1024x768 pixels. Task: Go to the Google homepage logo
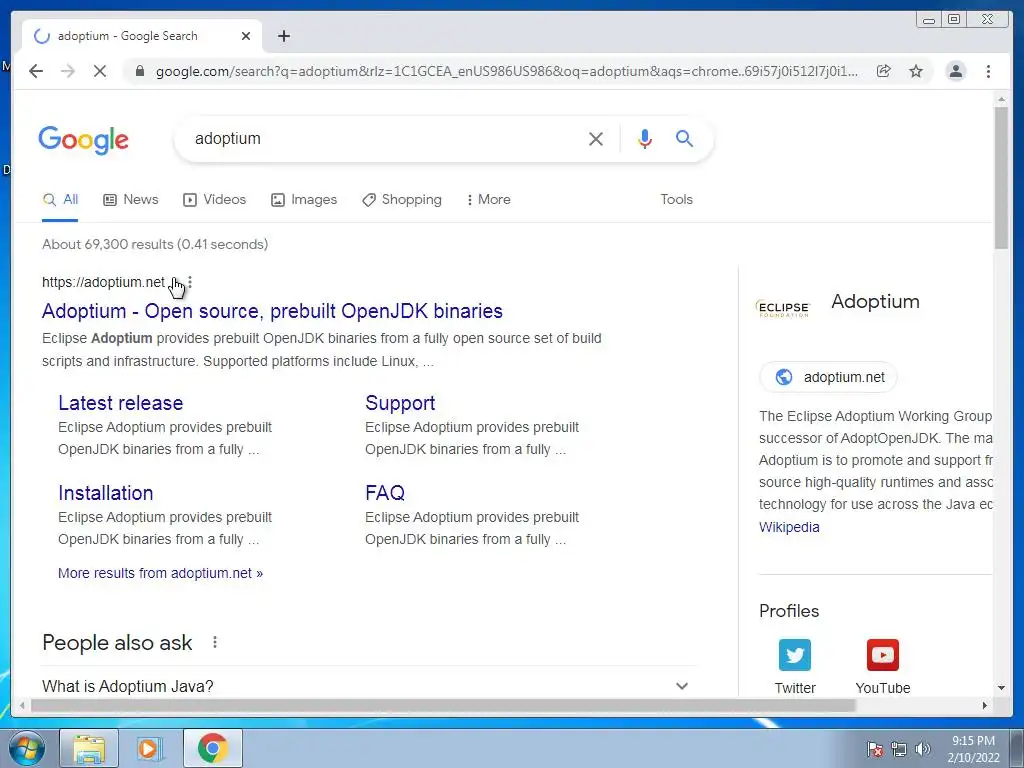pyautogui.click(x=84, y=140)
